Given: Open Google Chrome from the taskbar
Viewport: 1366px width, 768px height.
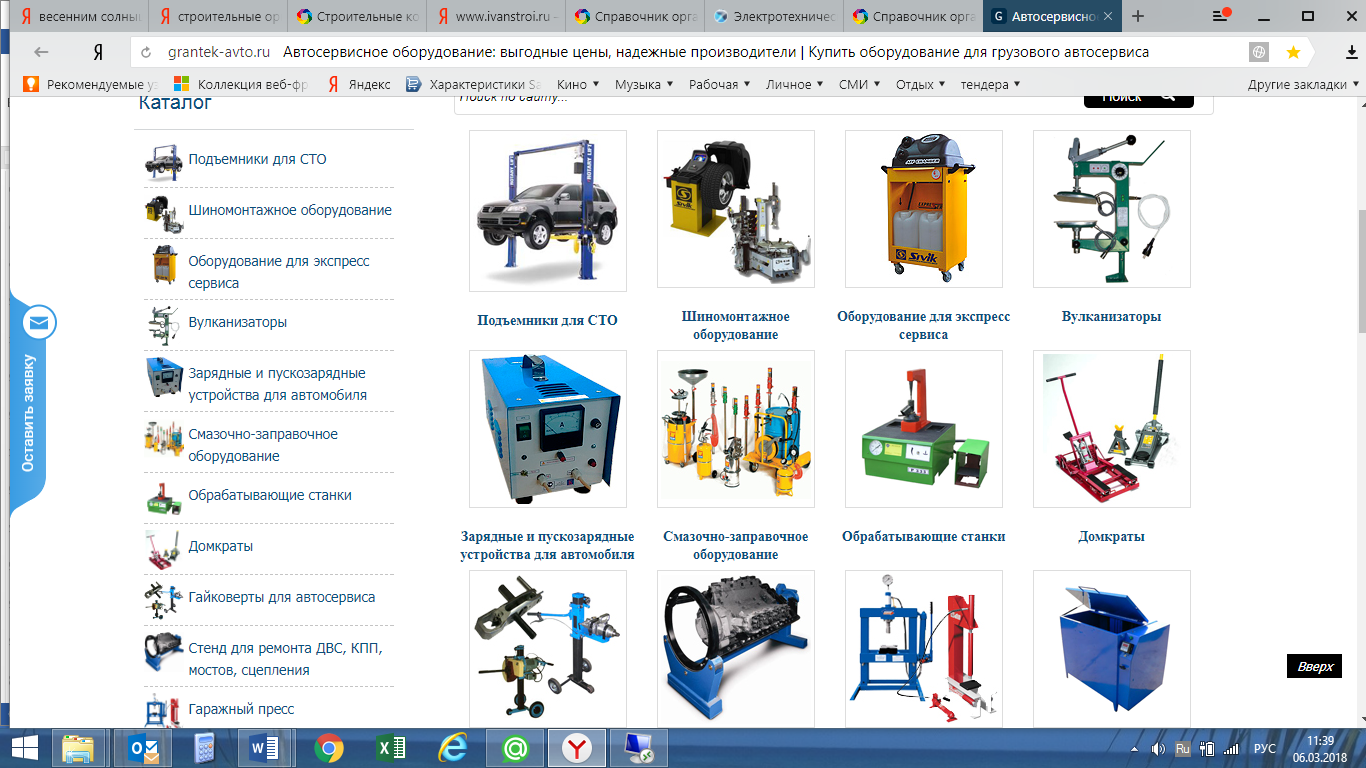Looking at the screenshot, I should click(x=329, y=748).
